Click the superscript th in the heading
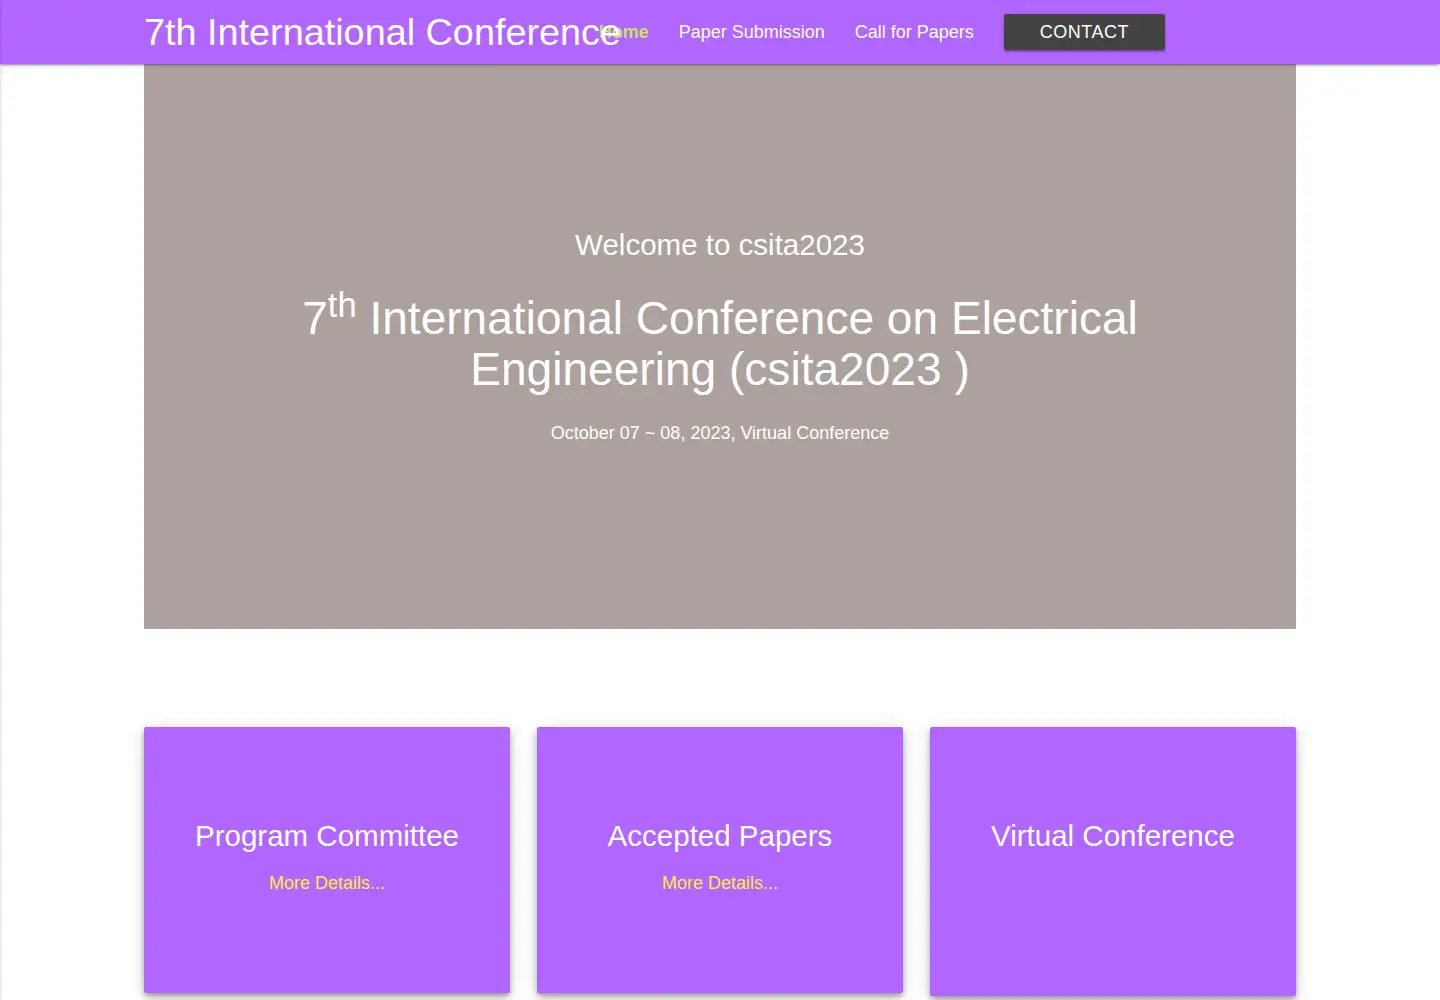Viewport: 1440px width, 1000px height. click(342, 304)
